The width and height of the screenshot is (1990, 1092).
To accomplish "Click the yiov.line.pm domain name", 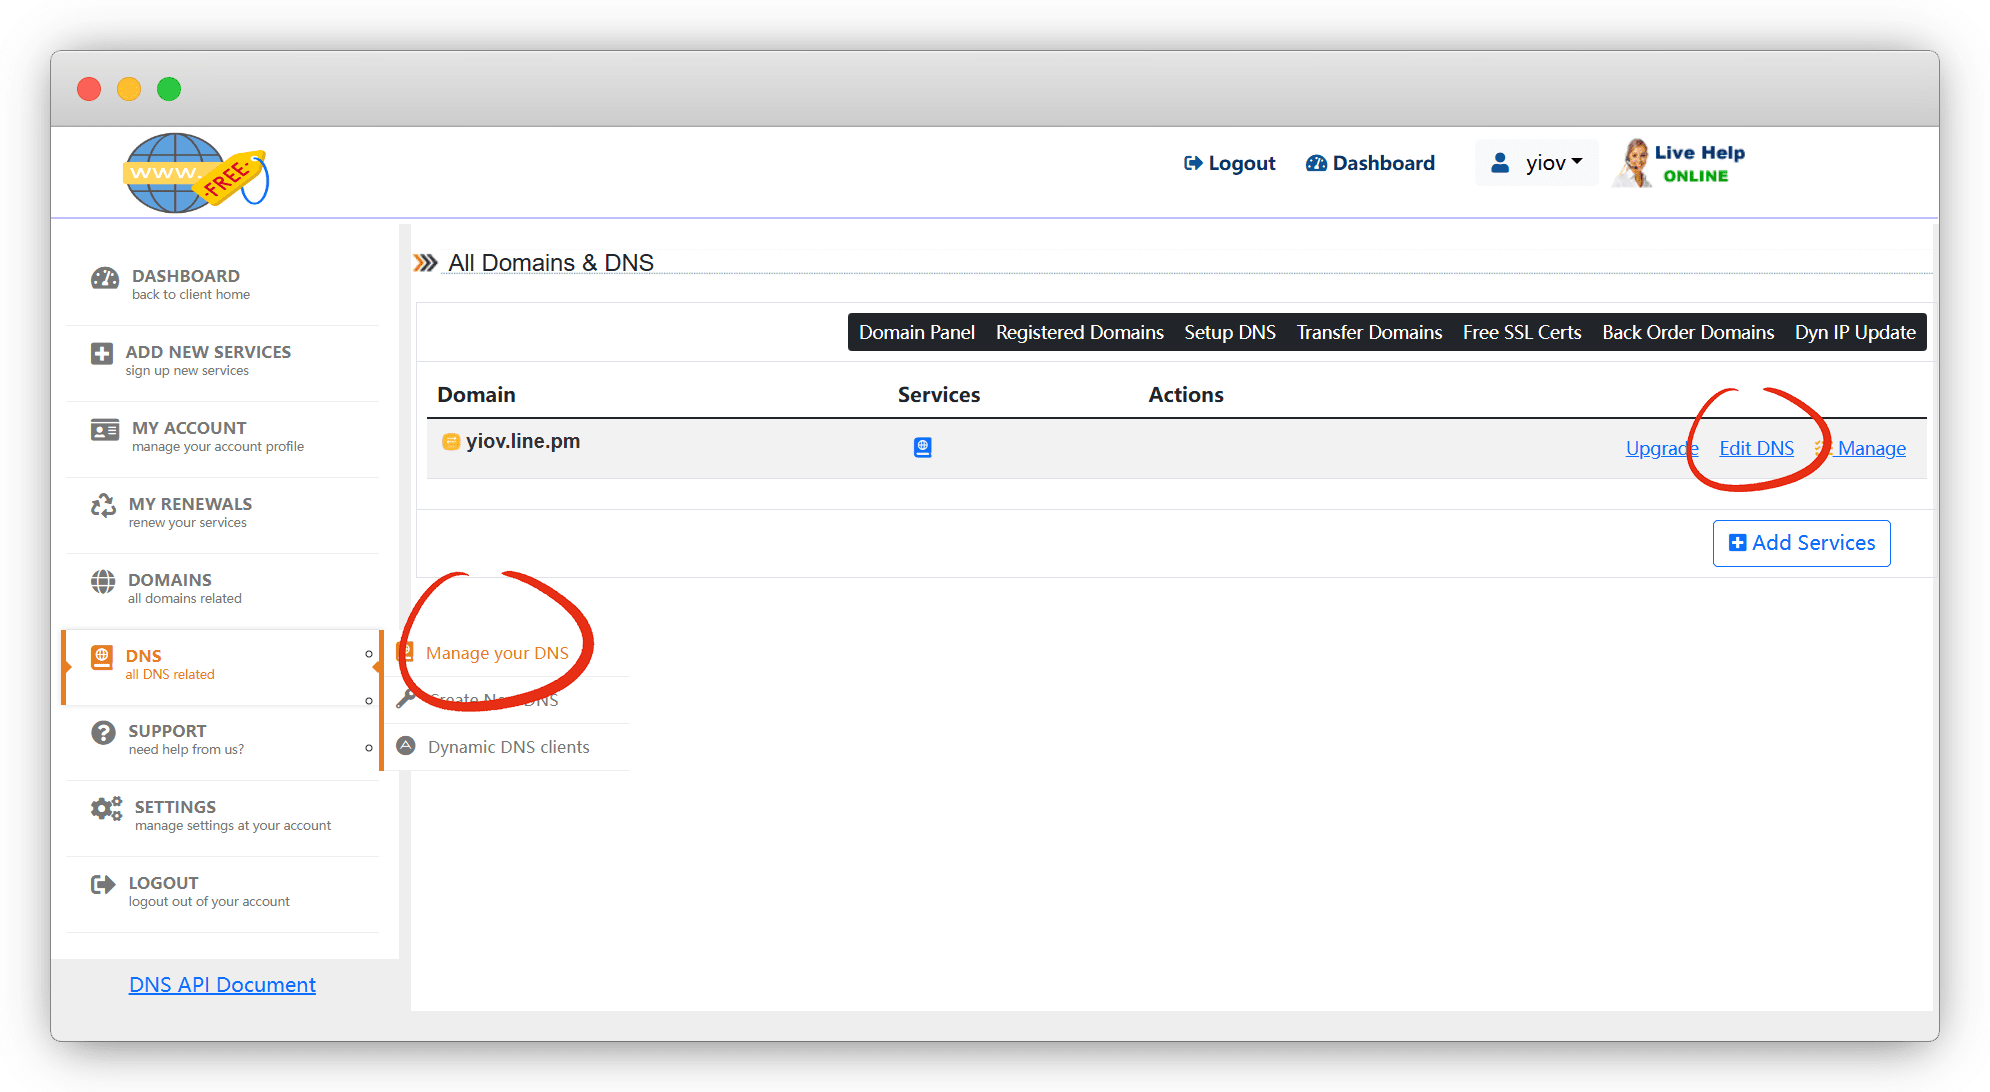I will click(x=522, y=441).
